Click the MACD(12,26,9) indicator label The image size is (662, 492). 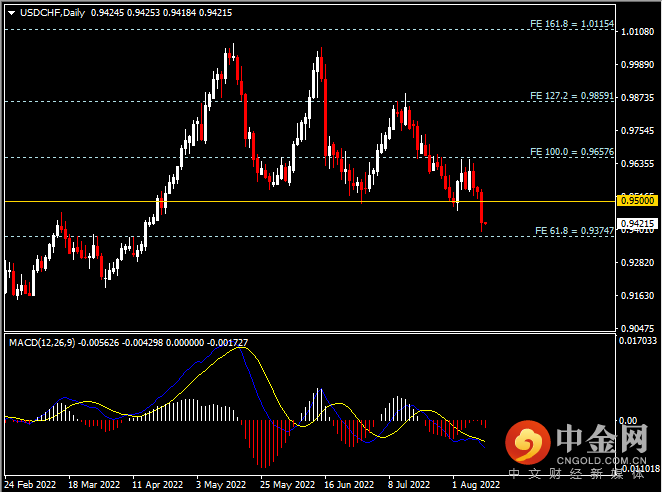tap(42, 342)
